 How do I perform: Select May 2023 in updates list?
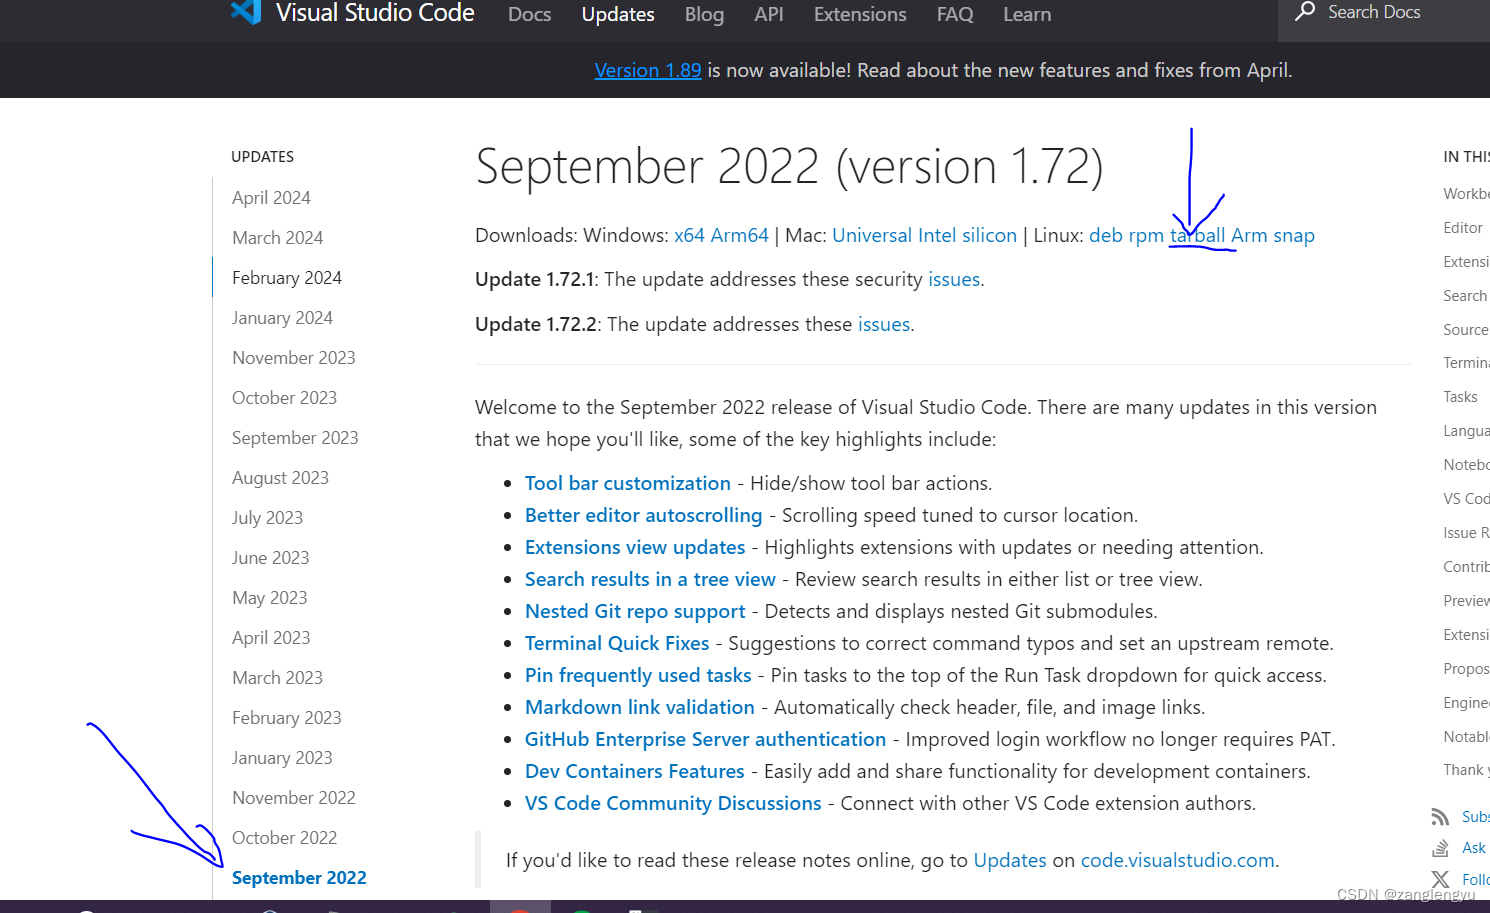pyautogui.click(x=269, y=598)
